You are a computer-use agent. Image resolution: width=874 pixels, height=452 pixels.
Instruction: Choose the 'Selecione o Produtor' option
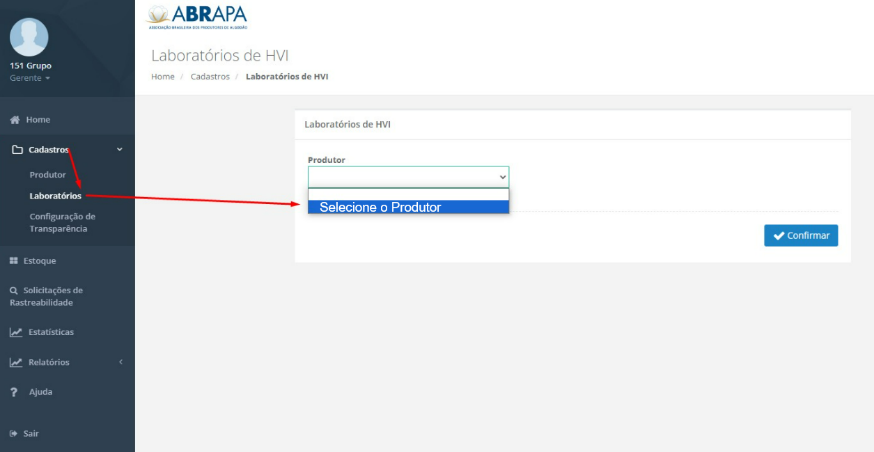[408, 207]
